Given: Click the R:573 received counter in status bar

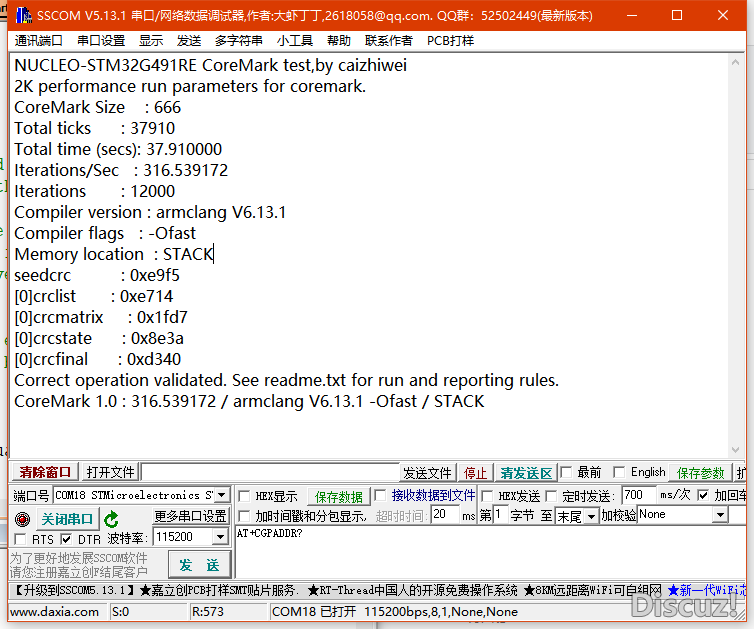Looking at the screenshot, I should pos(207,612).
